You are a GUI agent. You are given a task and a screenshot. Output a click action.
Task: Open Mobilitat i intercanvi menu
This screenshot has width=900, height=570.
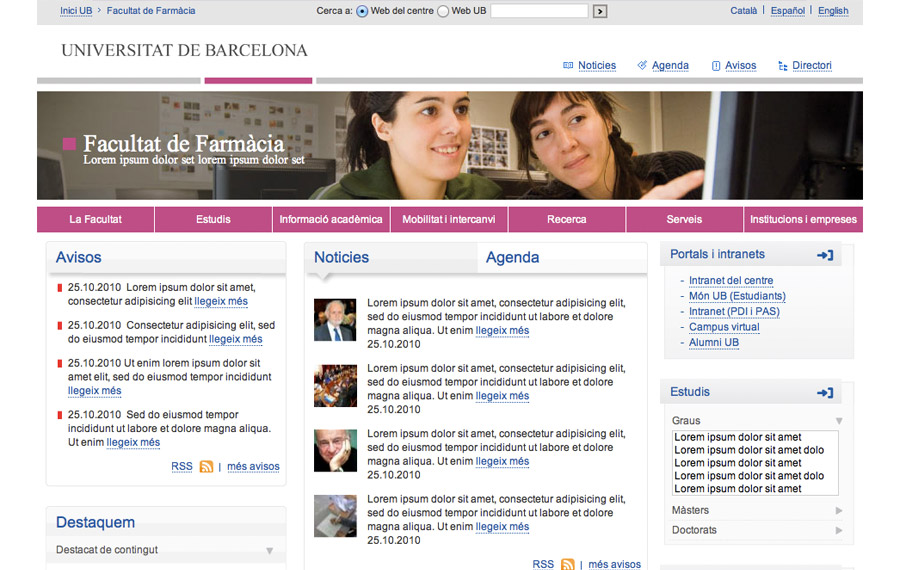449,219
